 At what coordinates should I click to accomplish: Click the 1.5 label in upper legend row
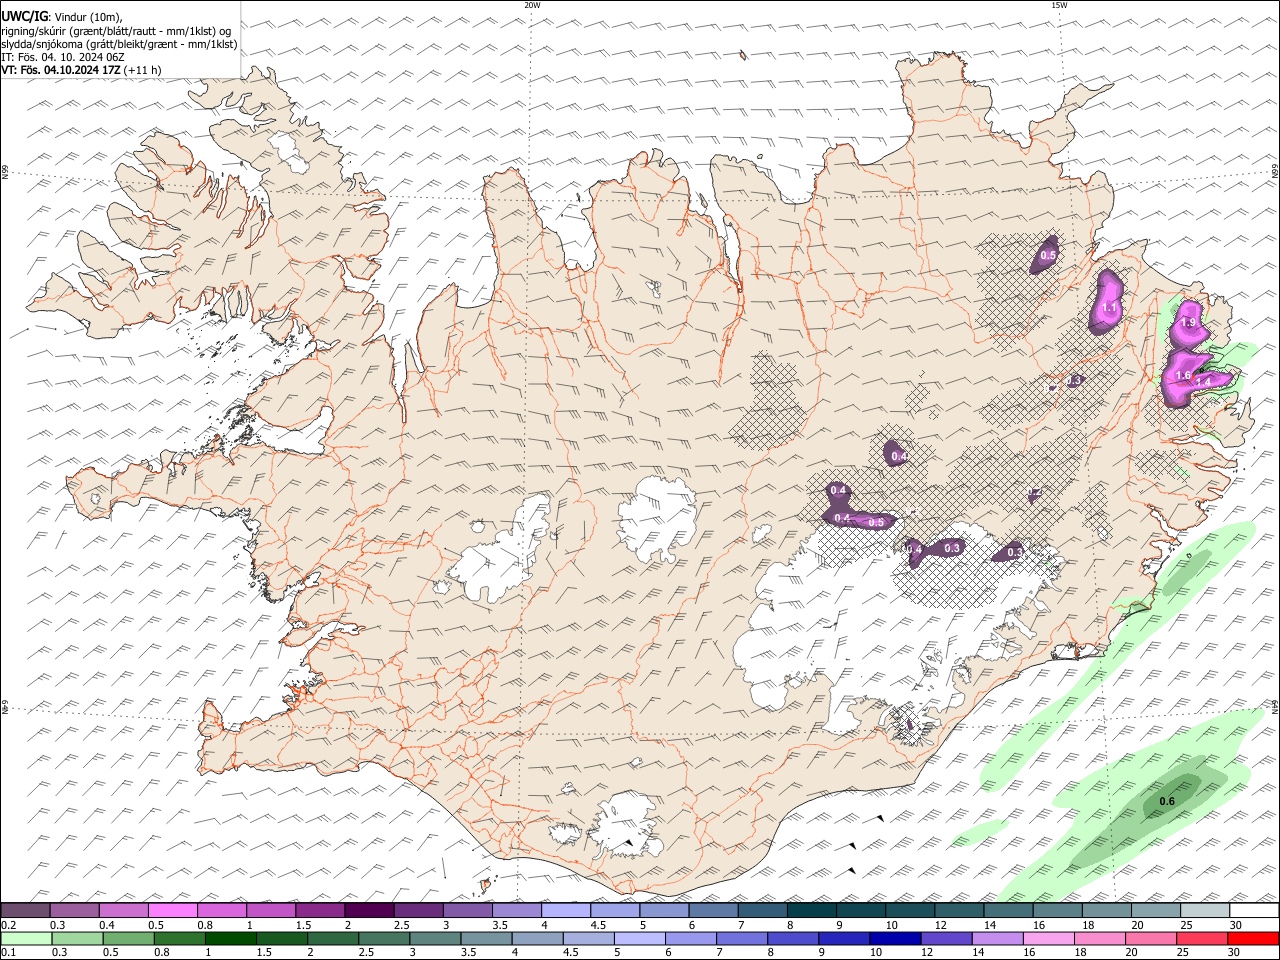coord(302,926)
